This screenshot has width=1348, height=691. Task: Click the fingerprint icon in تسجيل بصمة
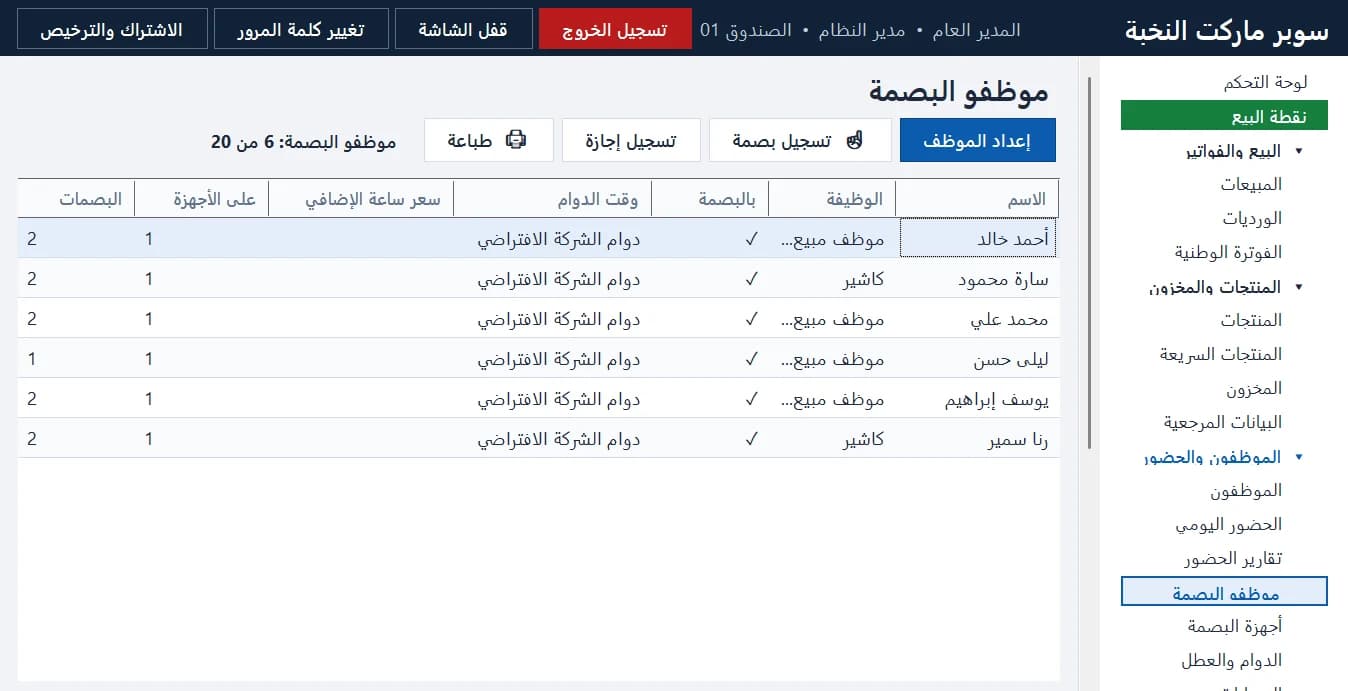853,140
